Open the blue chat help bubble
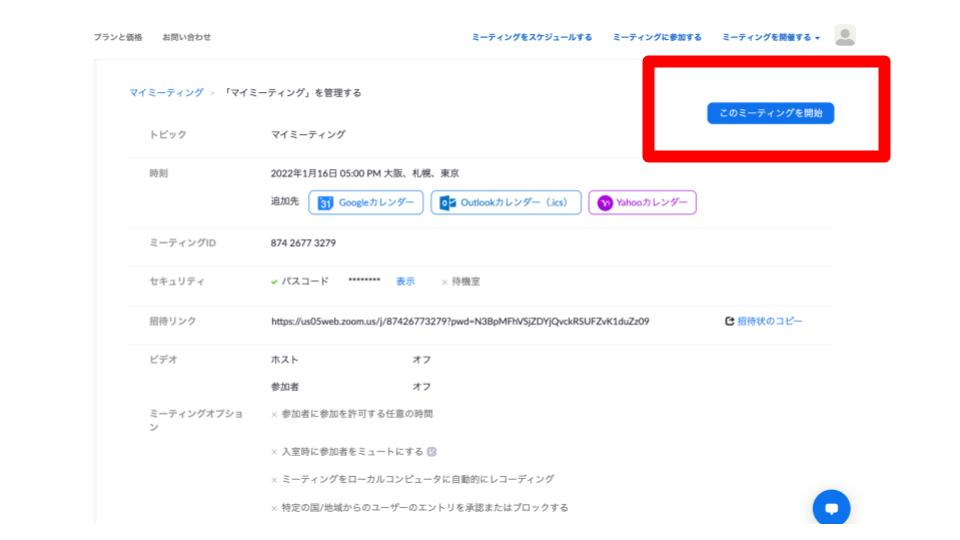Viewport: 960px width, 540px height. coord(831,508)
